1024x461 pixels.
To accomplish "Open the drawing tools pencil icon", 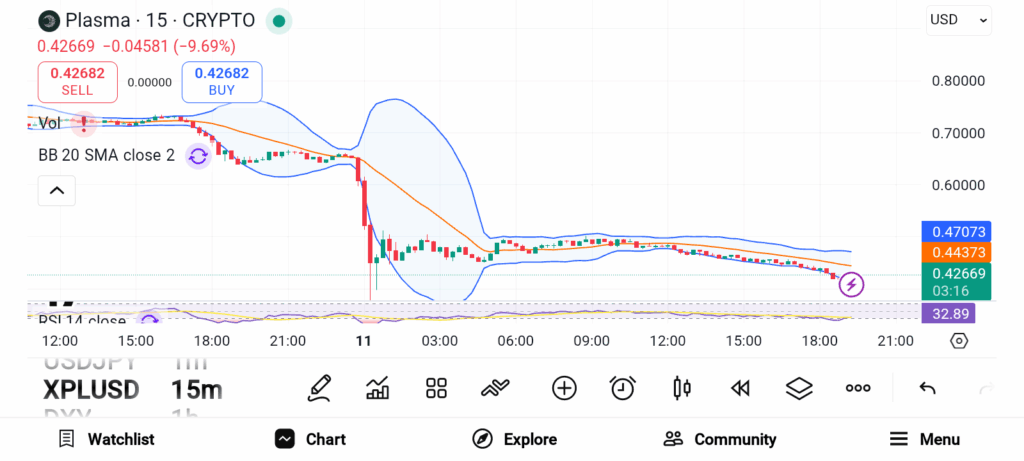I will coord(319,388).
